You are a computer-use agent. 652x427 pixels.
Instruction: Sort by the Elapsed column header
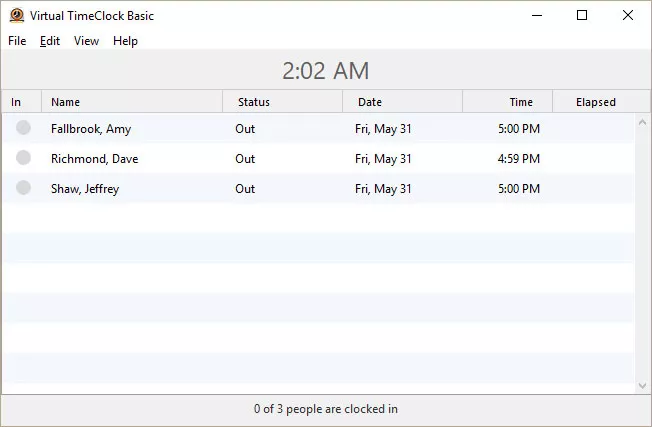coord(601,101)
